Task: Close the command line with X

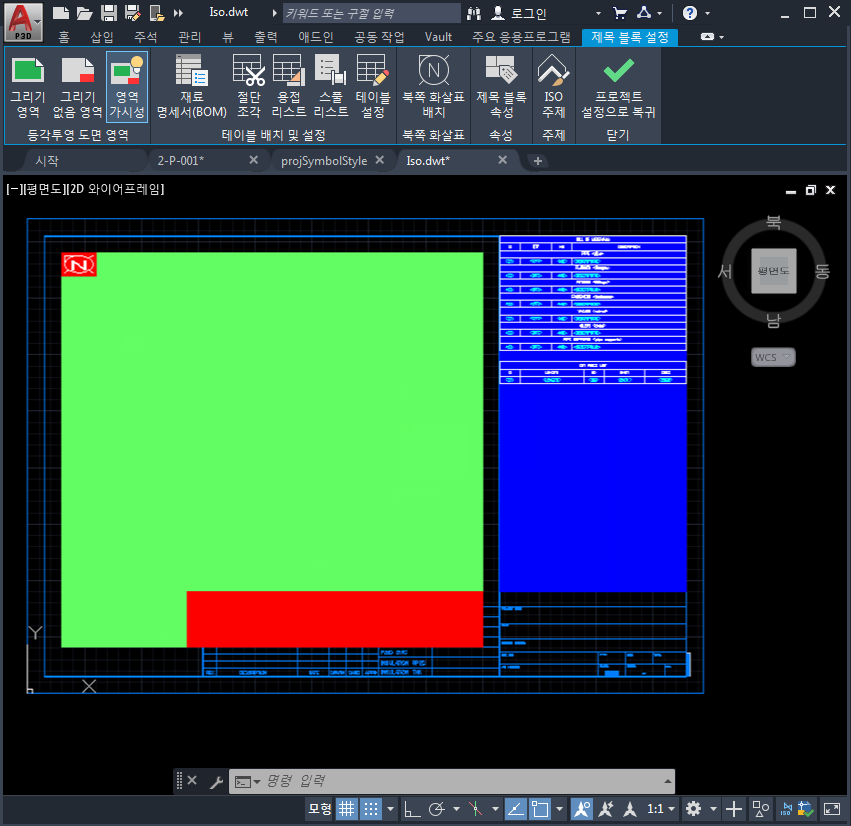Action: point(192,780)
